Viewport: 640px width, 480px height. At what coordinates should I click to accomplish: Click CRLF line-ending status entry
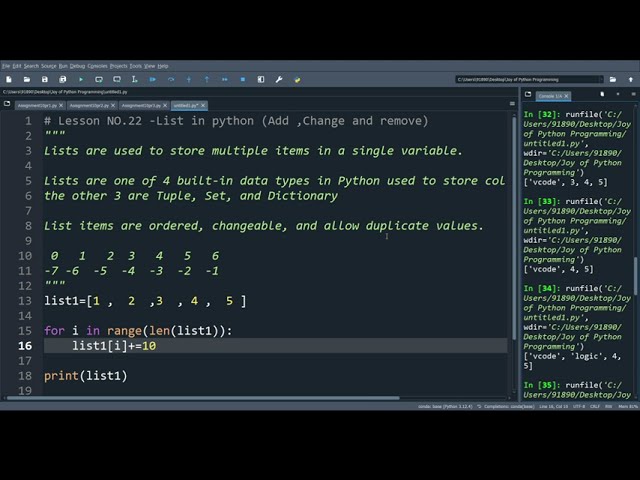tap(595, 407)
